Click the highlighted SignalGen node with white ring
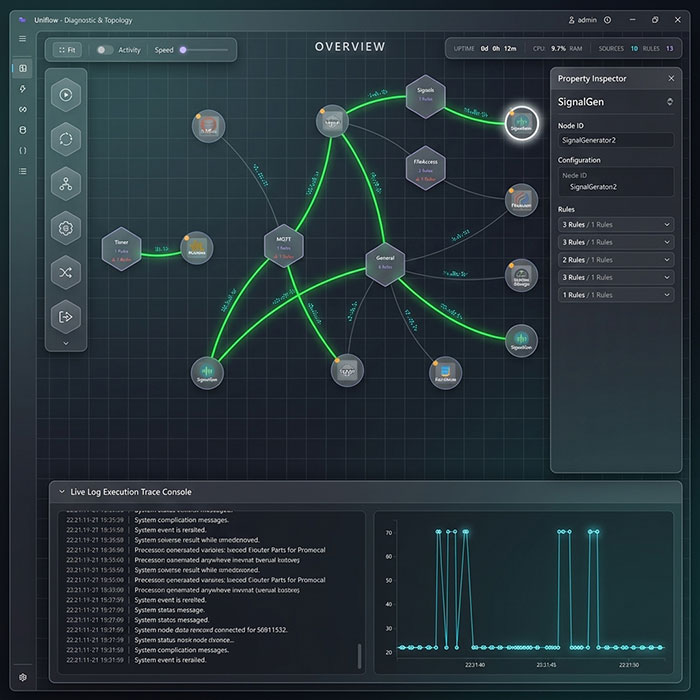Screen dimensions: 700x700 (x=521, y=123)
